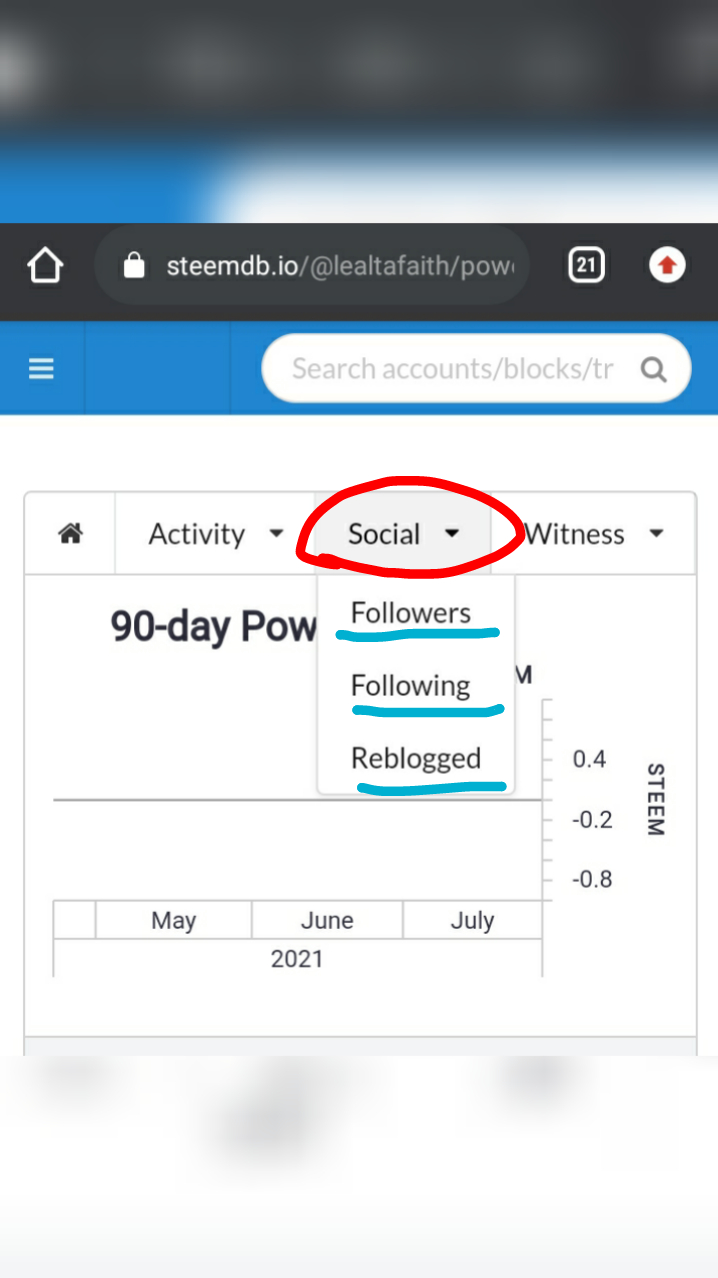Select Followers from the Social menu

(411, 613)
